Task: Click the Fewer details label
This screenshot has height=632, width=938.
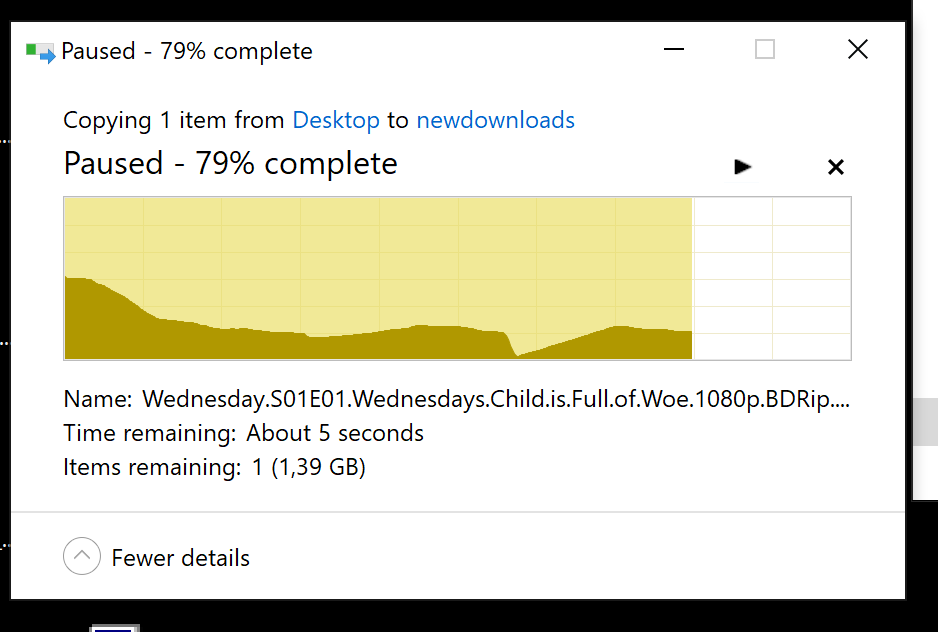Action: click(181, 558)
